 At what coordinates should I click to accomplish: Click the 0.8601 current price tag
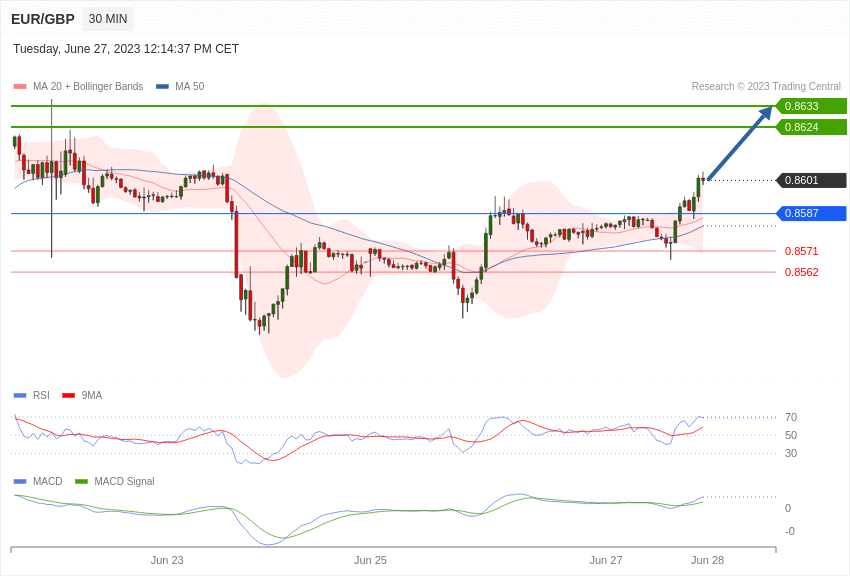(x=811, y=180)
